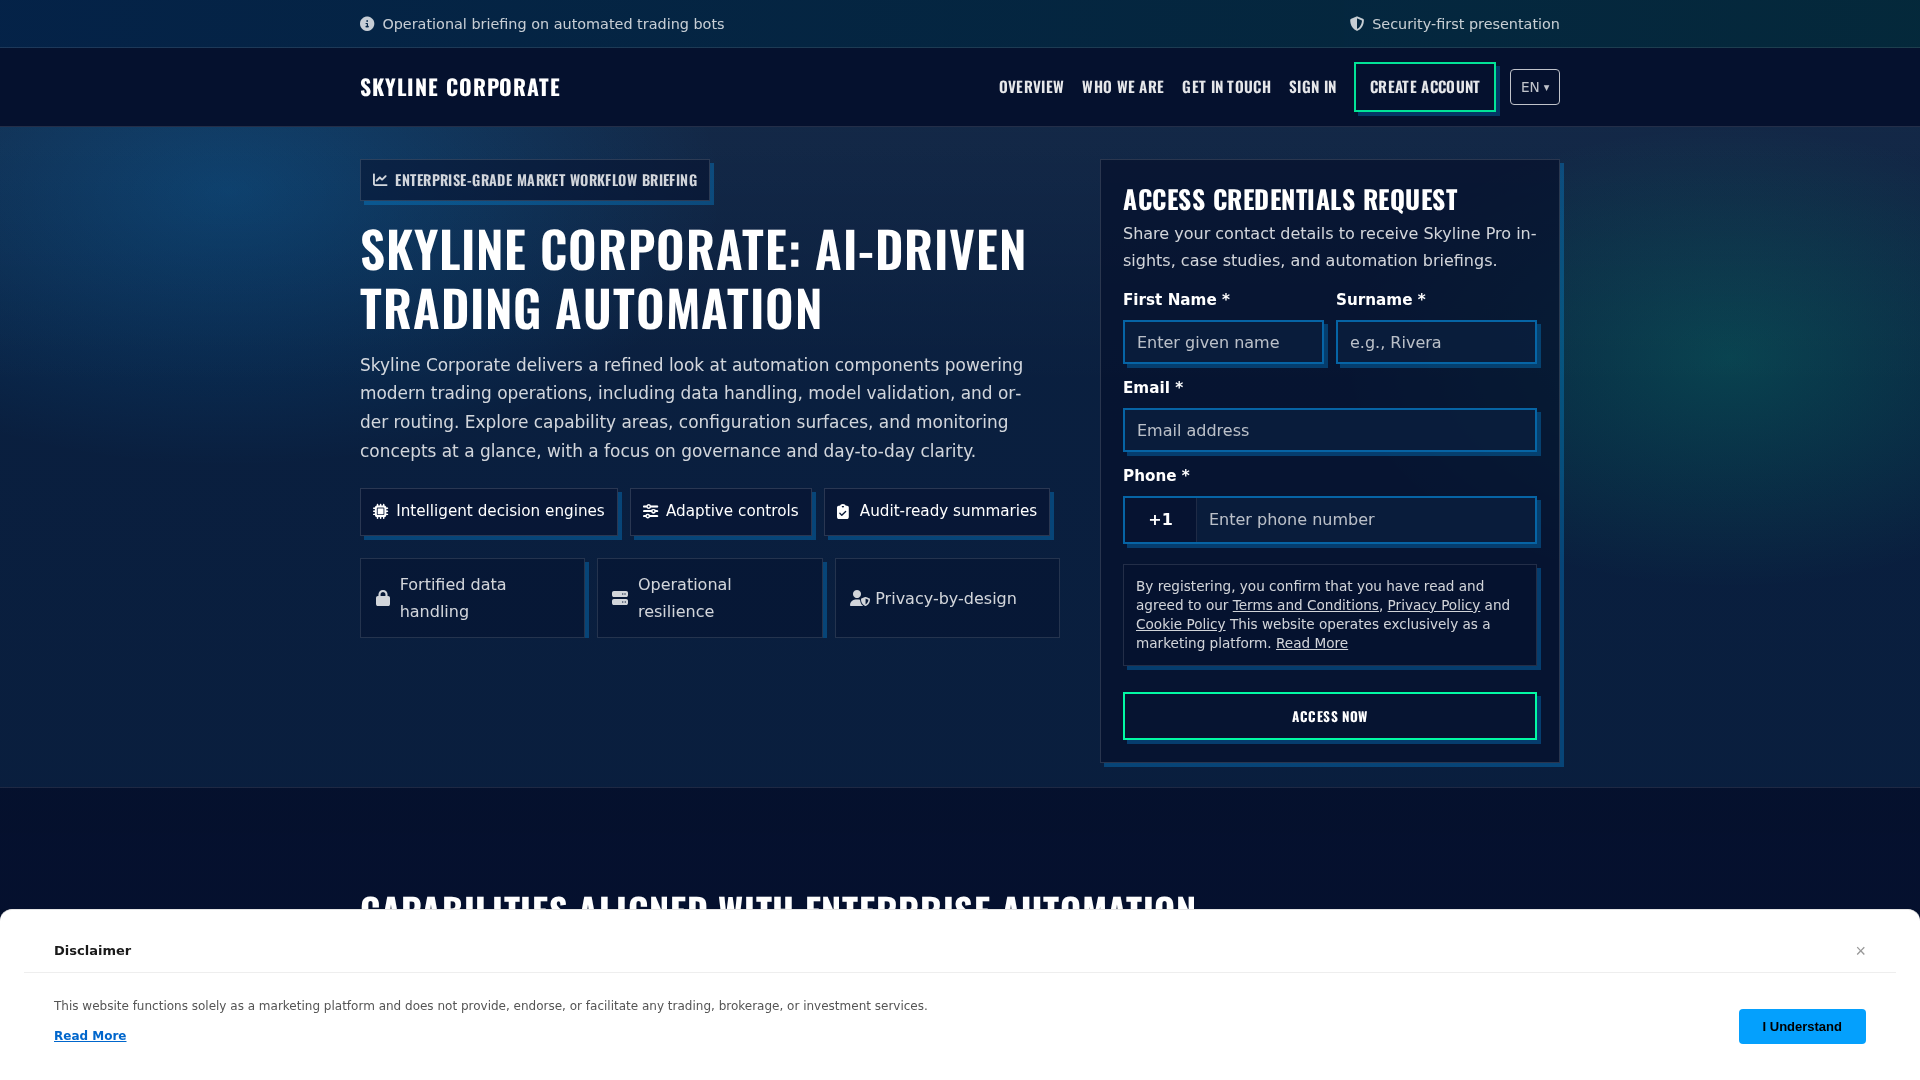The image size is (1920, 1080).
Task: Click the Skyline Corporate logo text
Action: pyautogui.click(x=460, y=87)
